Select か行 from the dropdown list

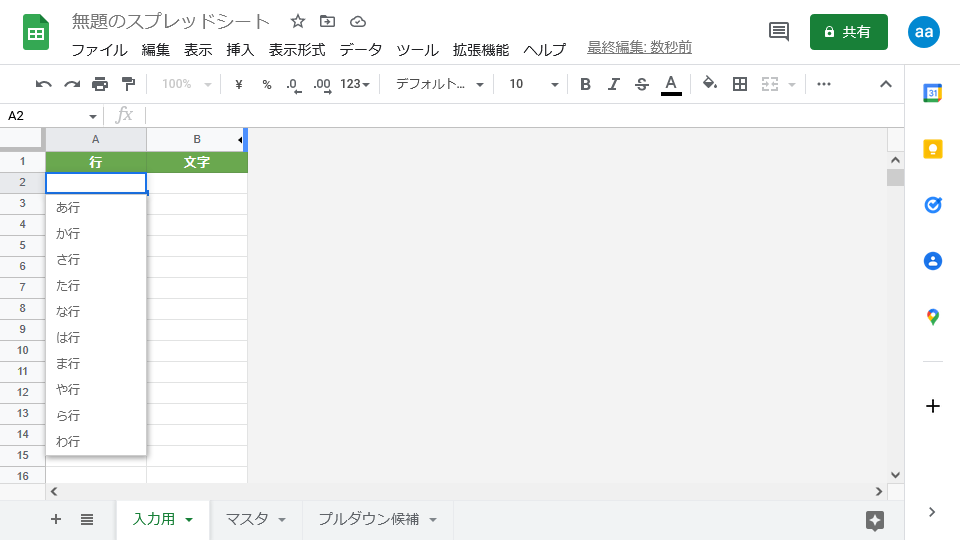coord(96,233)
